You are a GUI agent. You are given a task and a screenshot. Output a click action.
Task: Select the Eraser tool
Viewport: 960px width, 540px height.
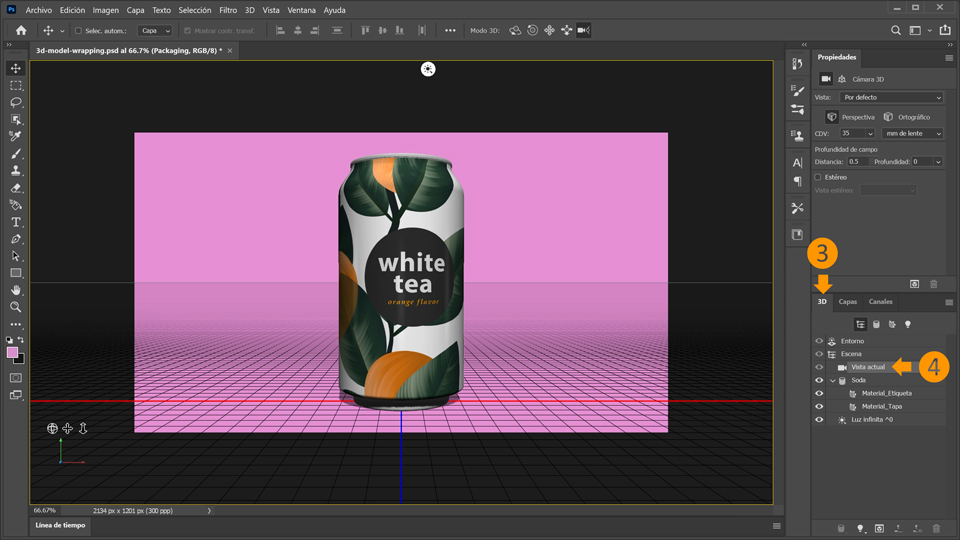[x=16, y=188]
